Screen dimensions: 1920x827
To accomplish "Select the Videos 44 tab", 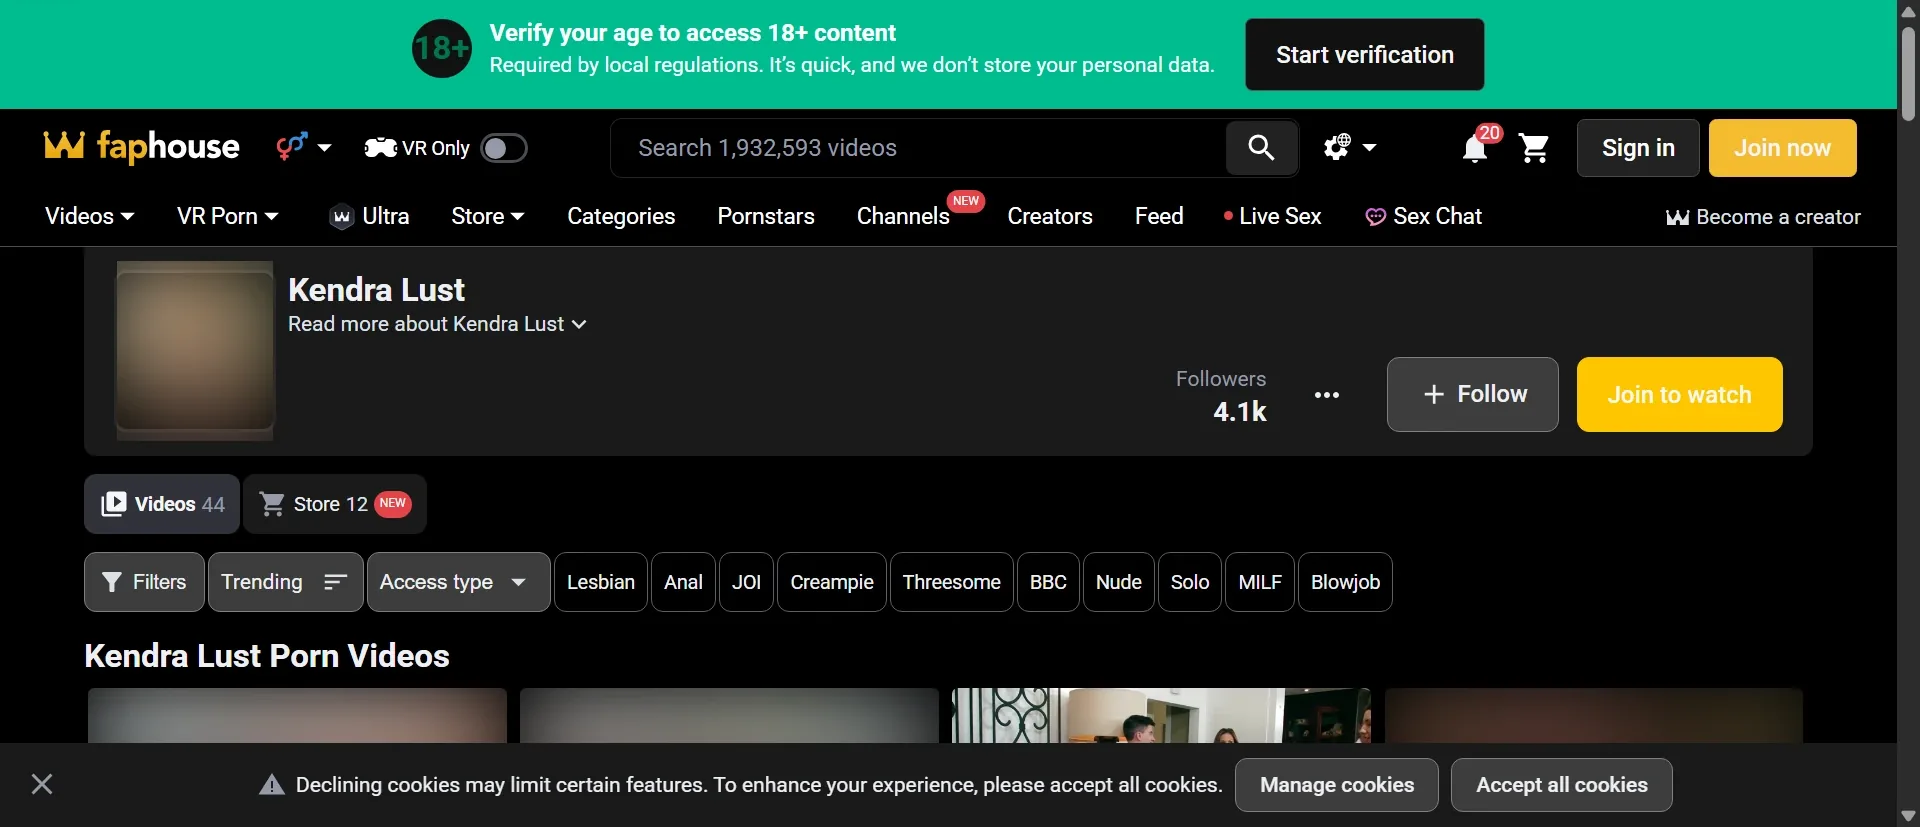I will [x=162, y=504].
